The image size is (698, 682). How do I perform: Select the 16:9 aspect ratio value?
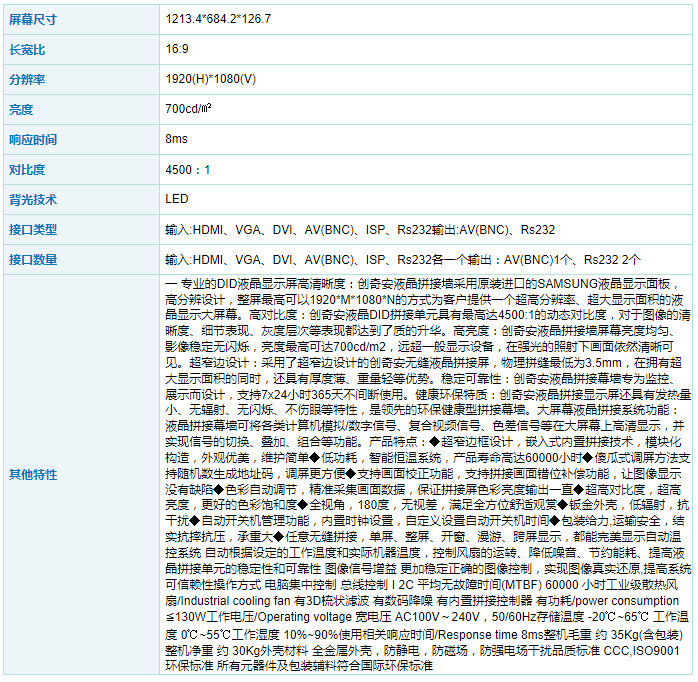click(x=176, y=49)
